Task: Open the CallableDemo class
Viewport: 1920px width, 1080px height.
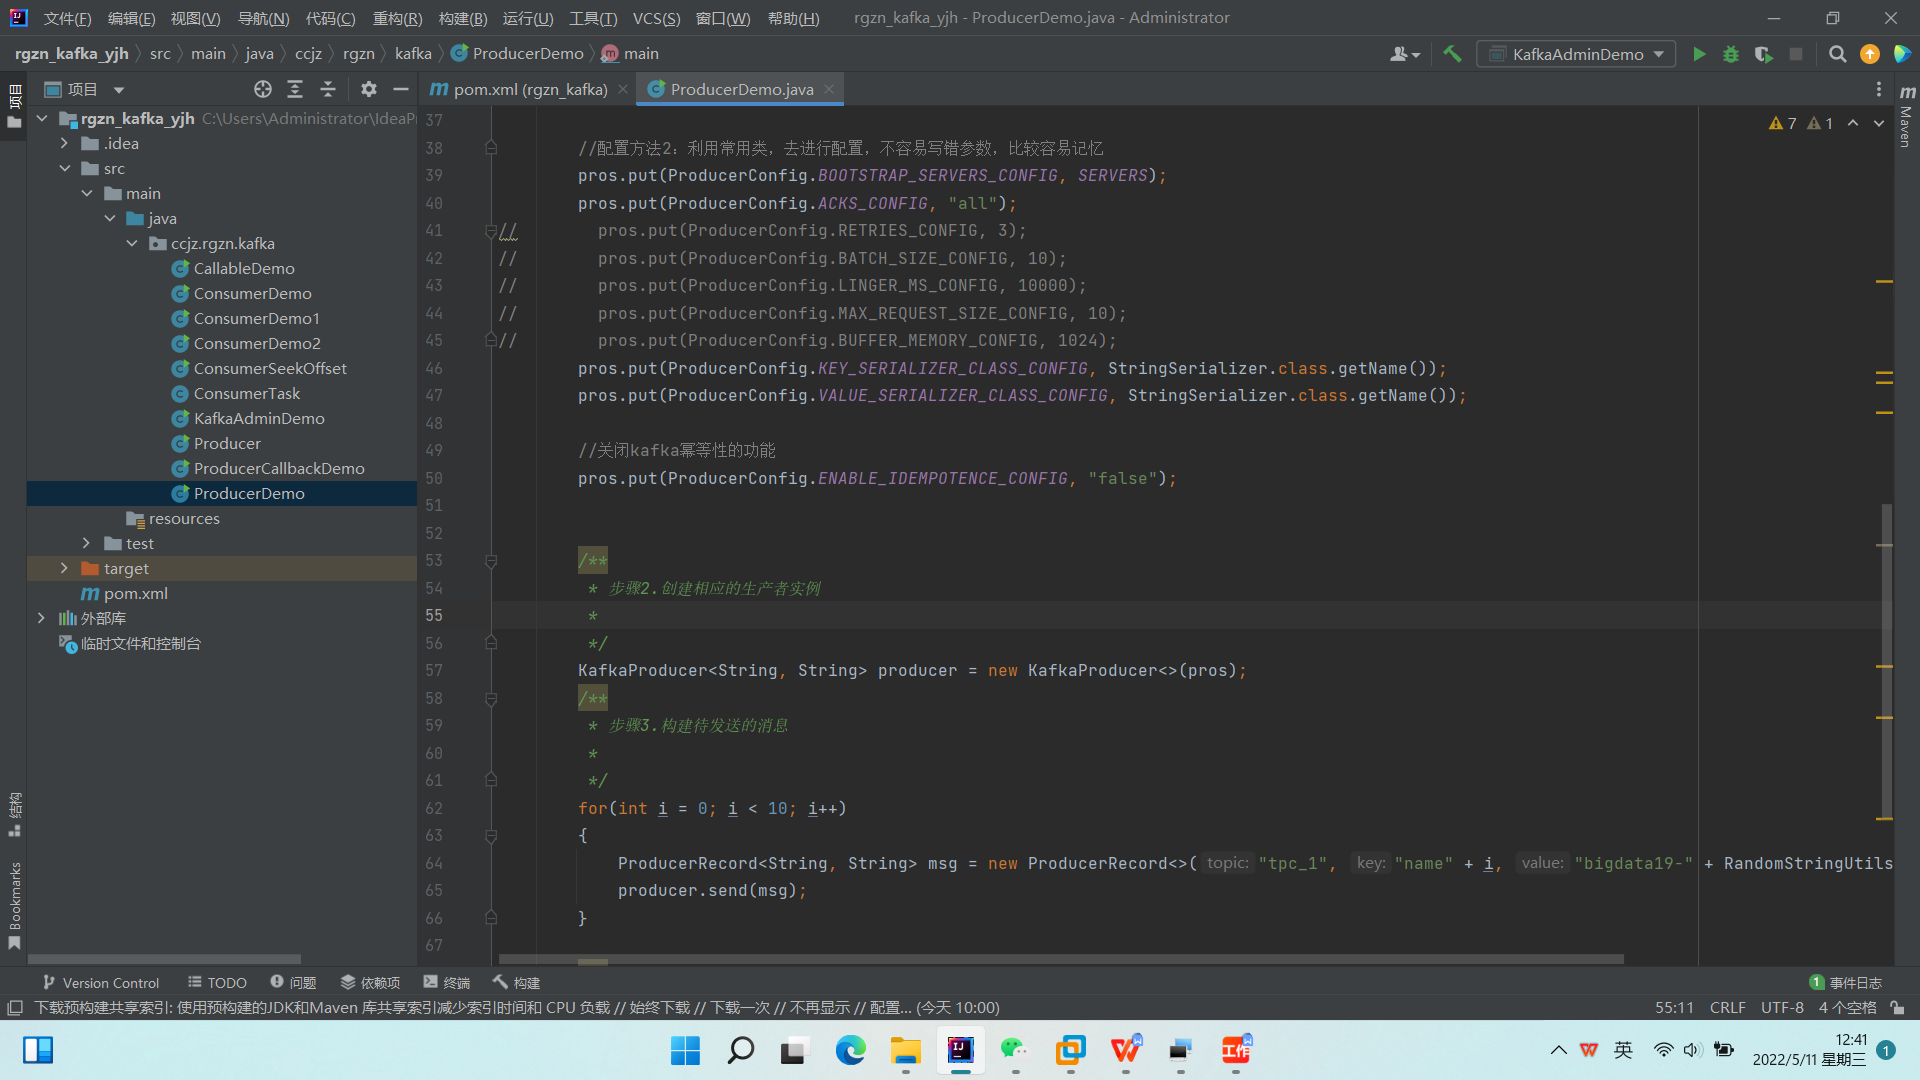Action: click(243, 268)
